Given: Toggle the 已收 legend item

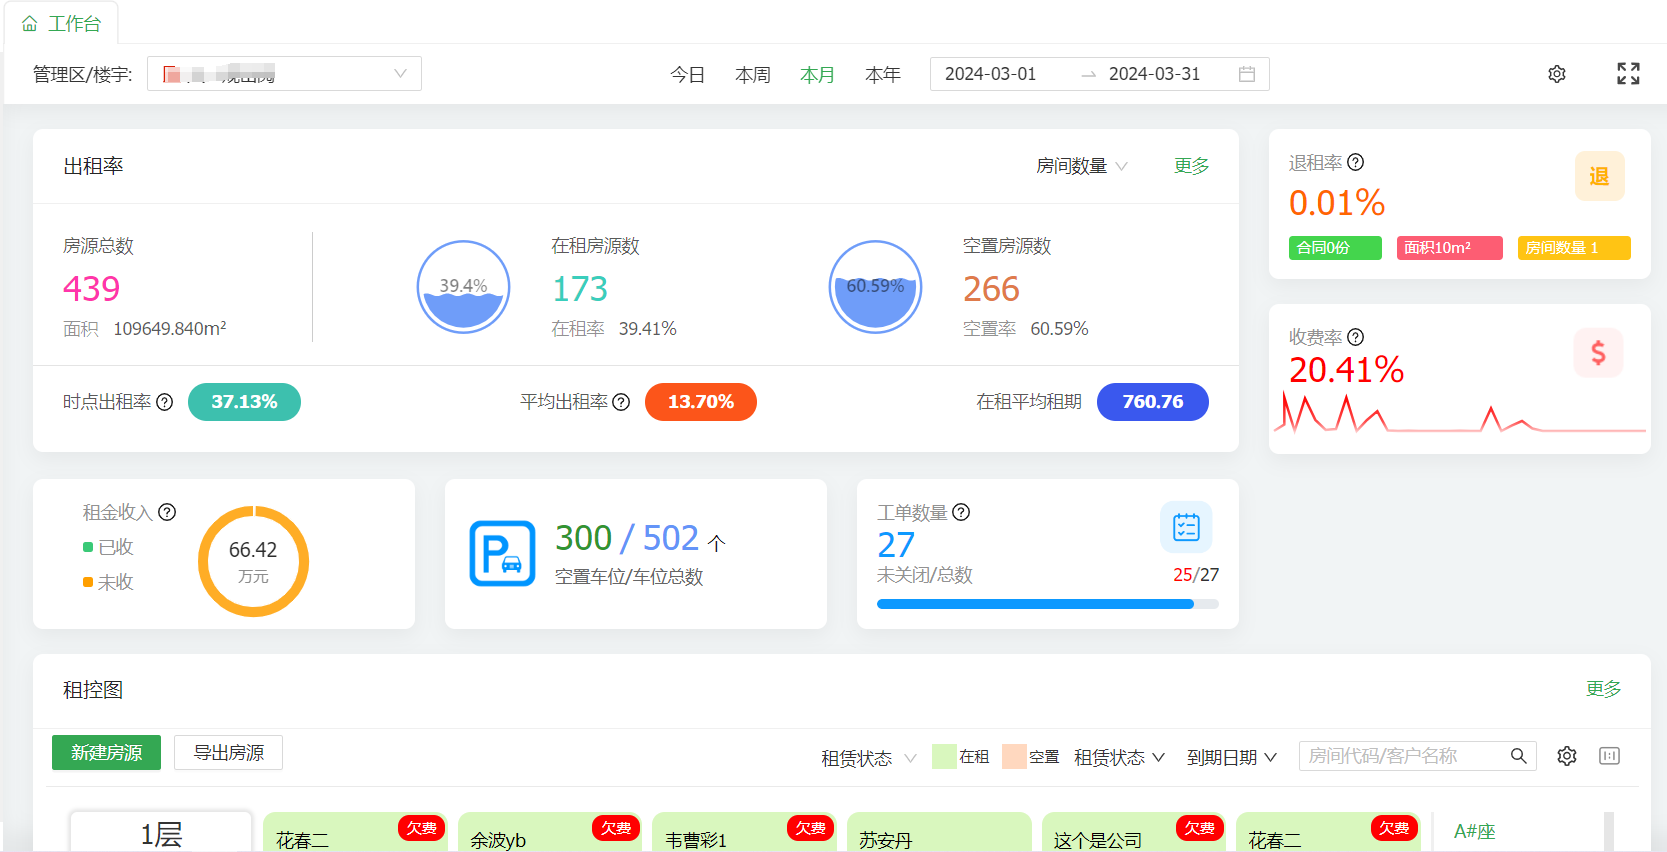Looking at the screenshot, I should (x=108, y=547).
